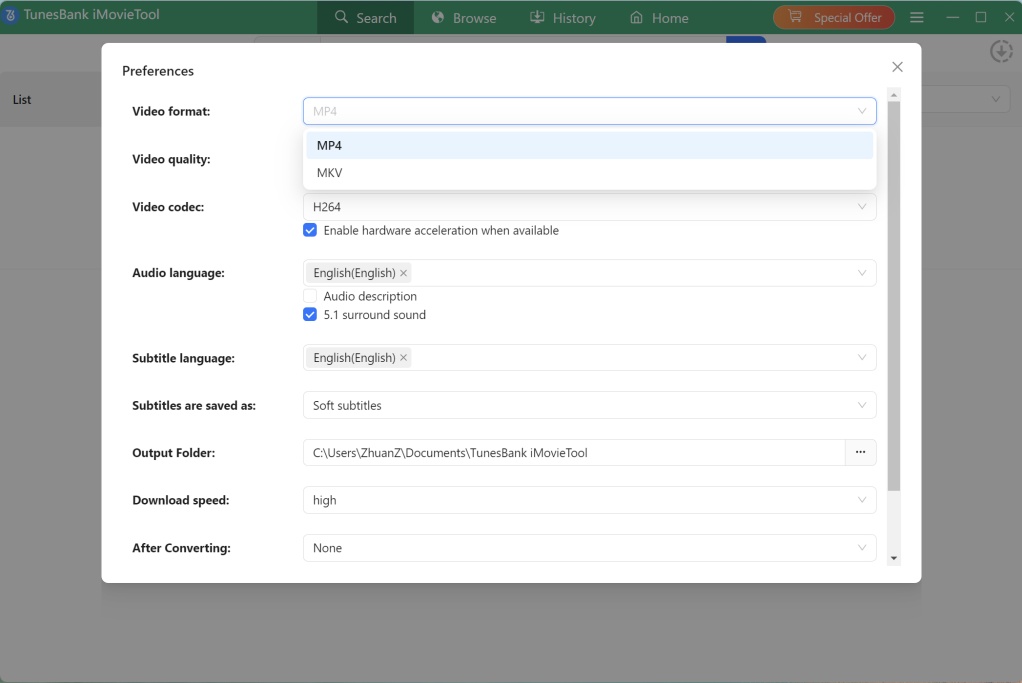Enable the Audio description checkbox

click(x=310, y=297)
